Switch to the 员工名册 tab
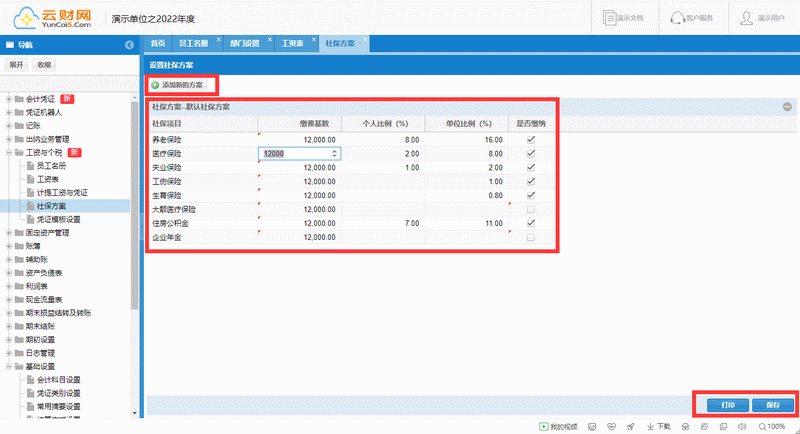The image size is (800, 434). [x=193, y=44]
